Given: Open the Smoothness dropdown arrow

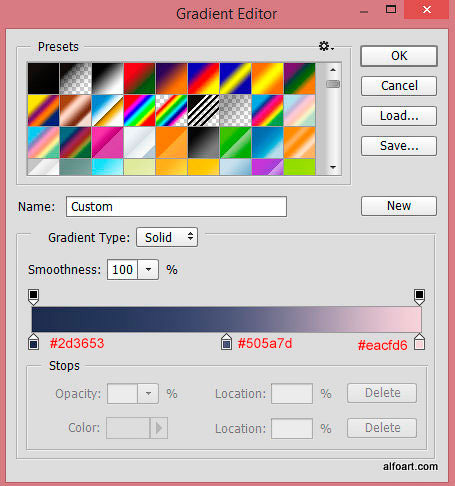Looking at the screenshot, I should click(148, 269).
